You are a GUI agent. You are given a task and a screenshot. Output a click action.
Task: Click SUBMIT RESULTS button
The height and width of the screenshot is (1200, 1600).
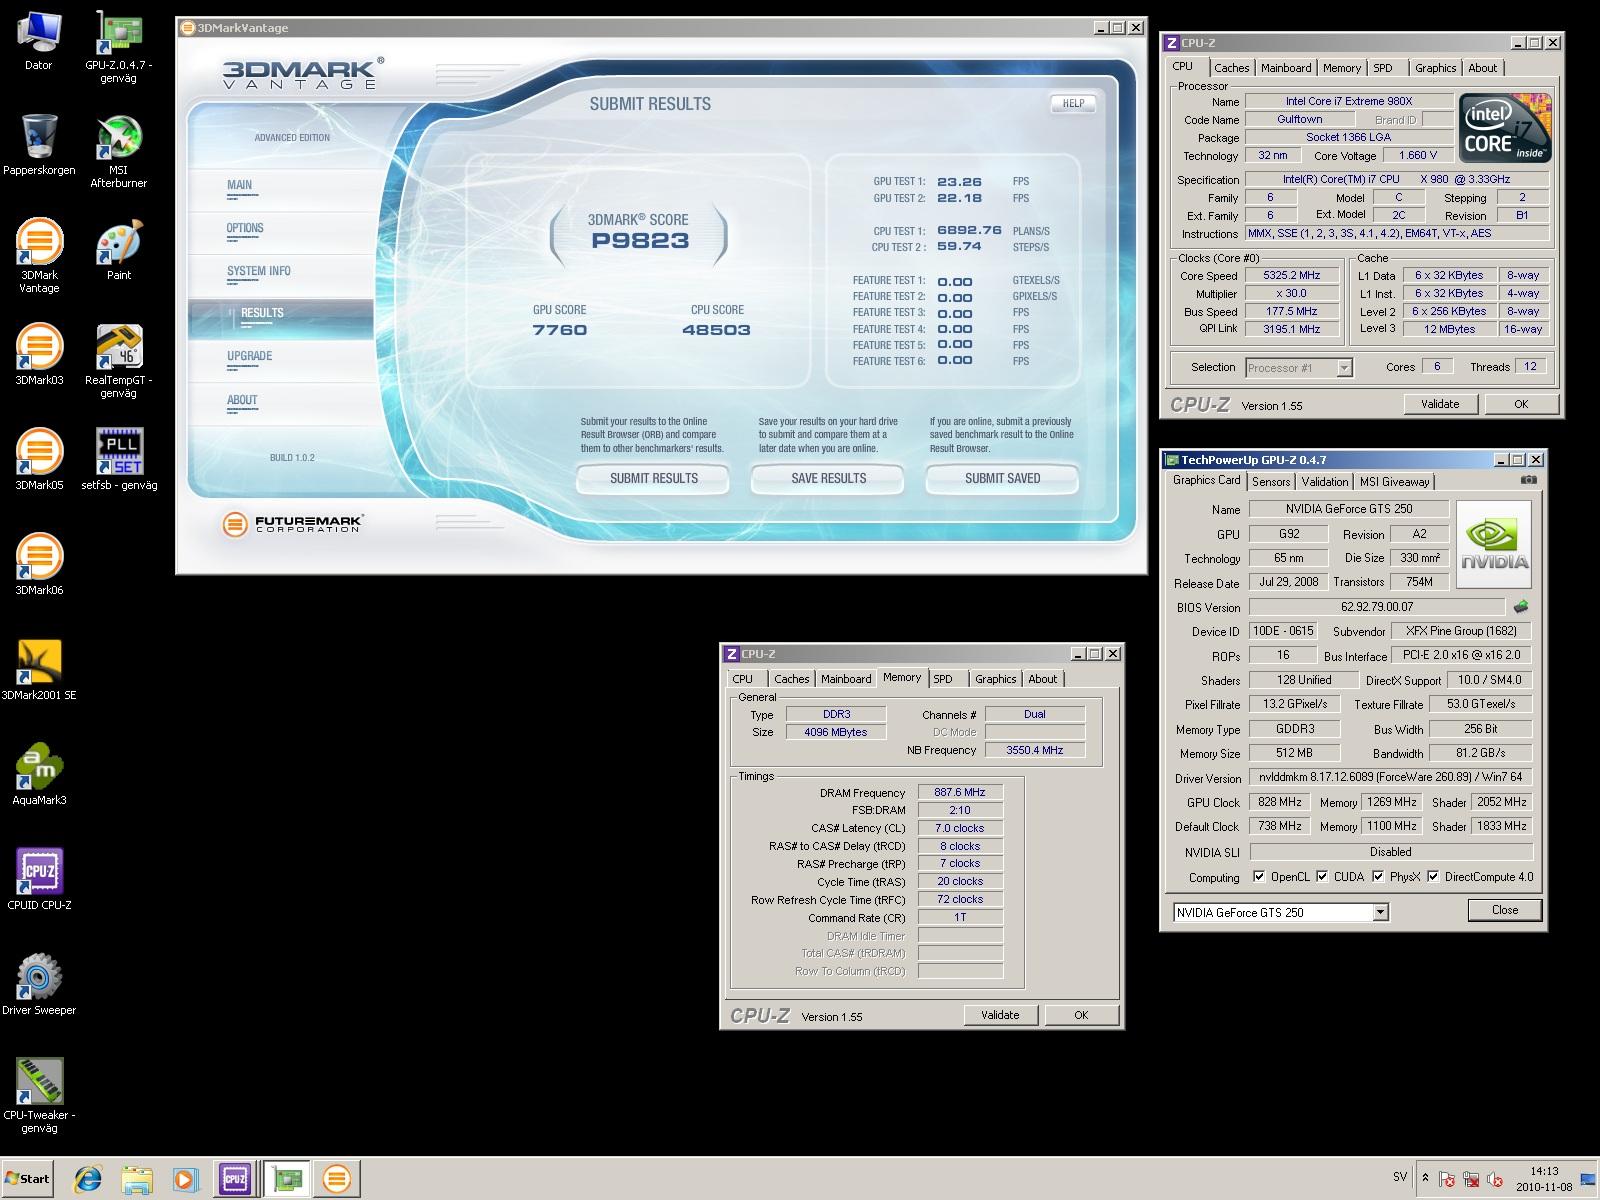[x=654, y=479]
